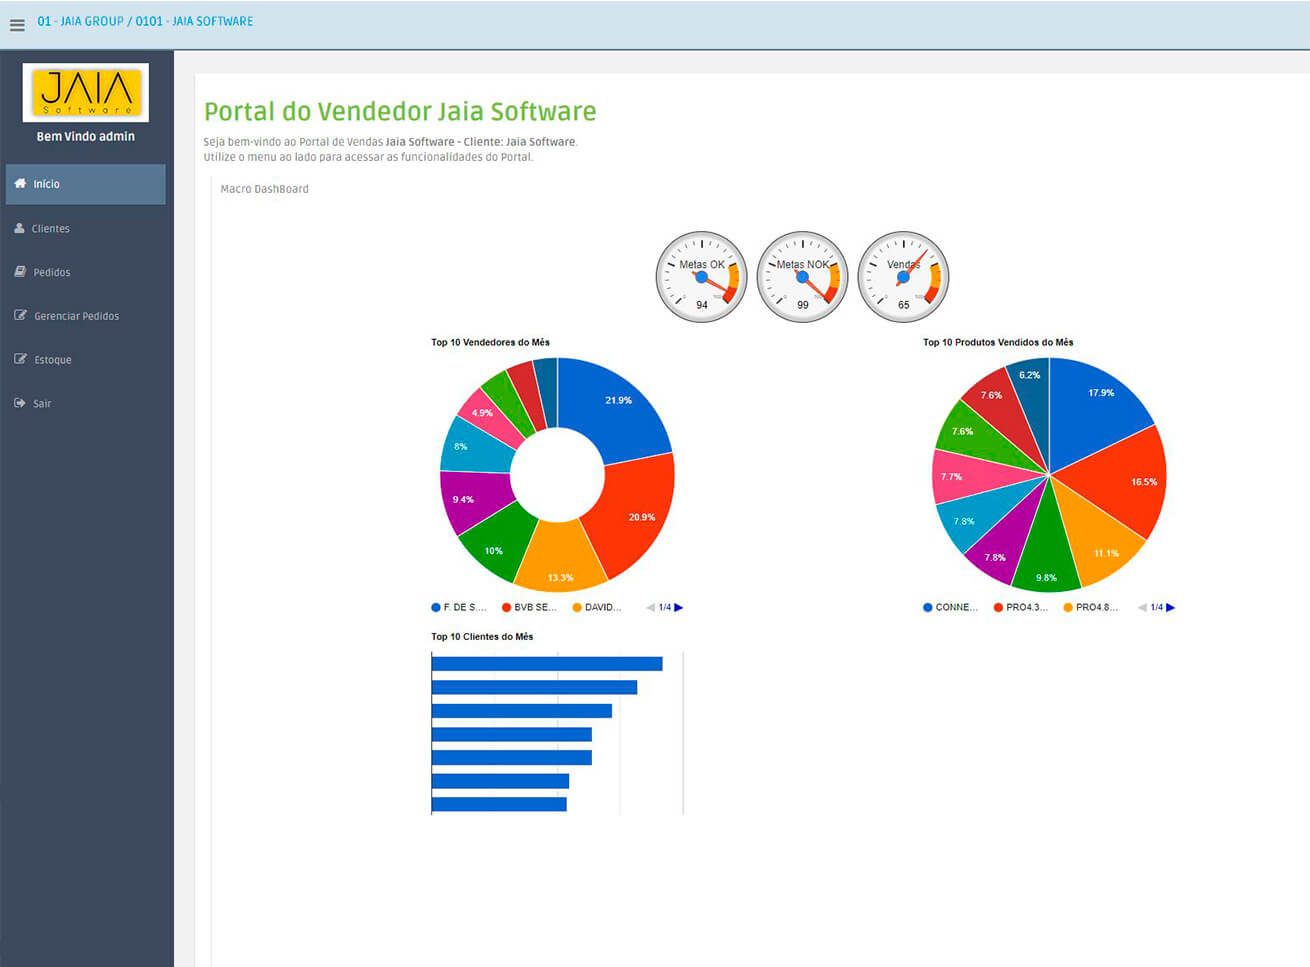
Task: Click the edit icon beside Estoque
Action: (x=20, y=359)
